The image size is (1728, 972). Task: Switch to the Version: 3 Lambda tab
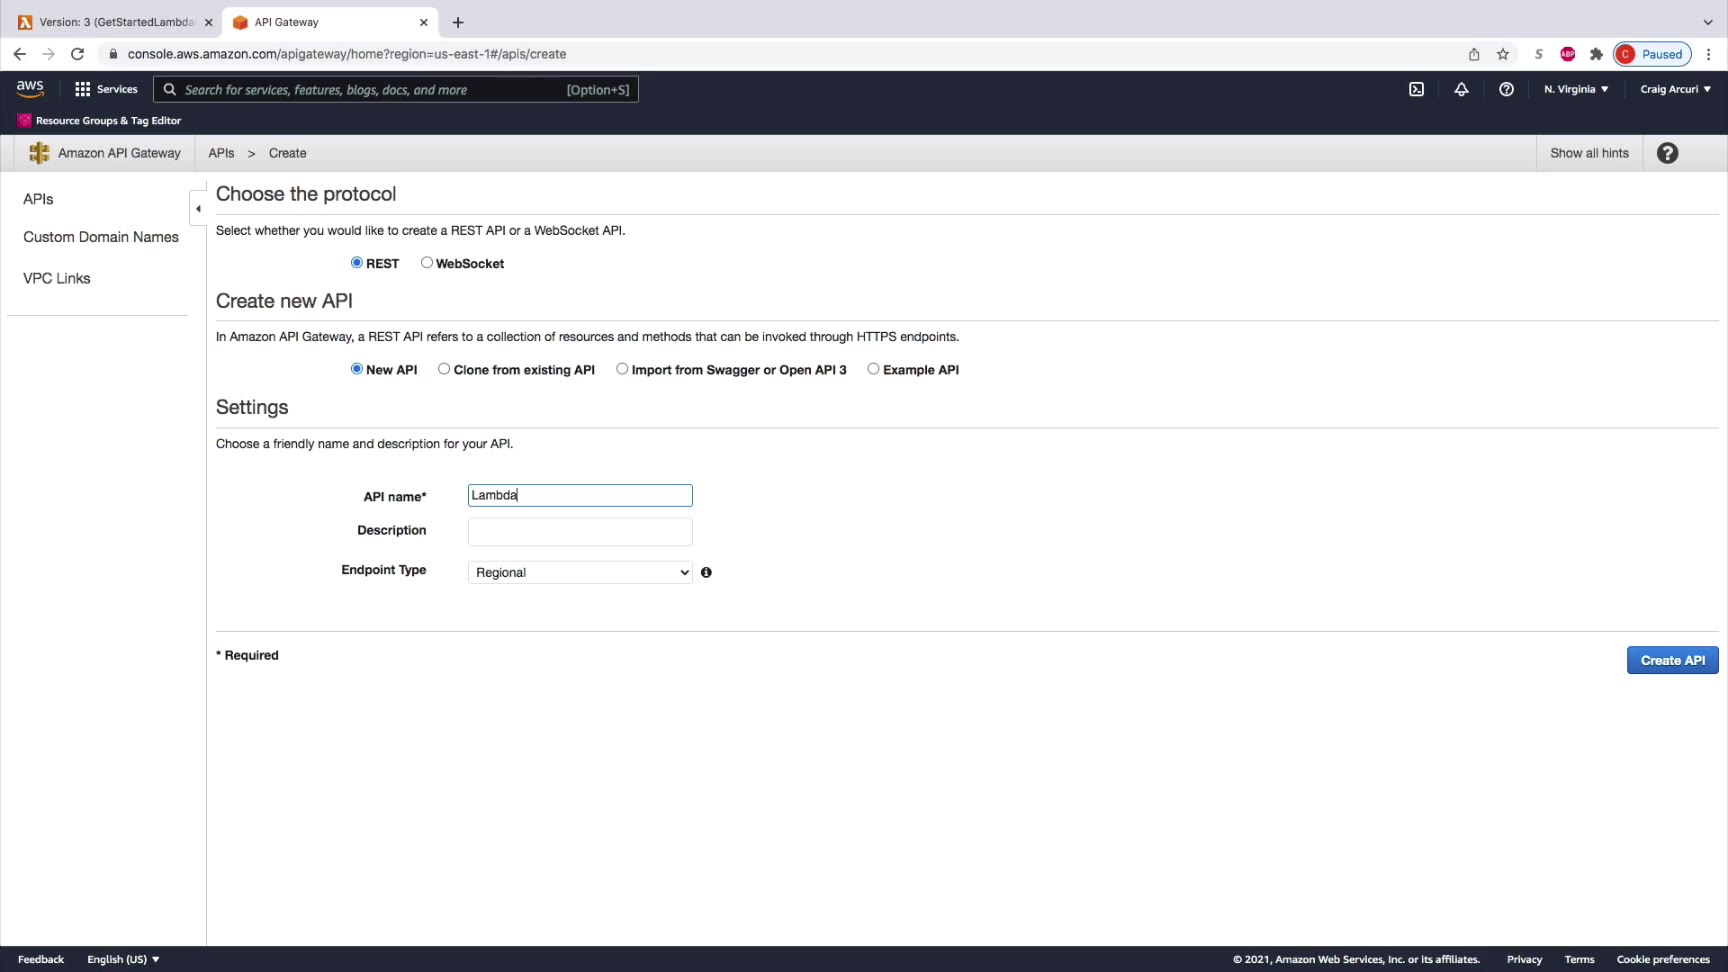tap(115, 22)
